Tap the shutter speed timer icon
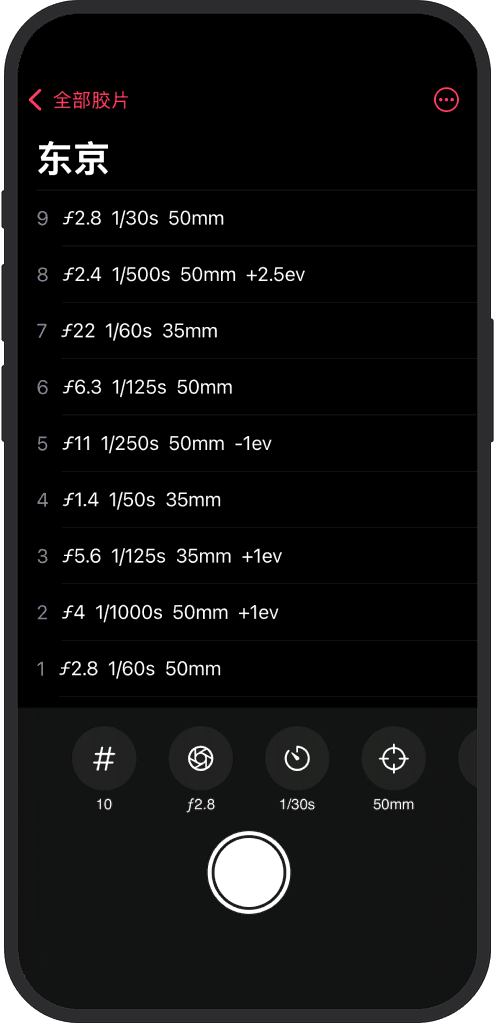This screenshot has height=1024, width=504. coord(297,759)
